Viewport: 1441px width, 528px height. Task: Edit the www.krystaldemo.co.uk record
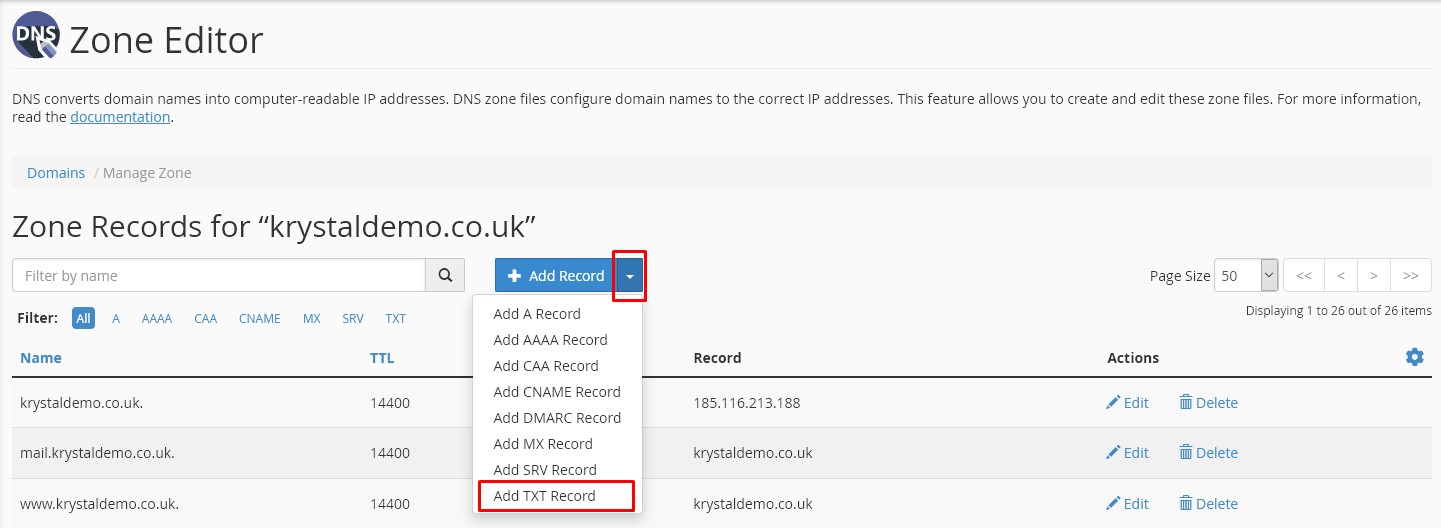coord(1127,504)
